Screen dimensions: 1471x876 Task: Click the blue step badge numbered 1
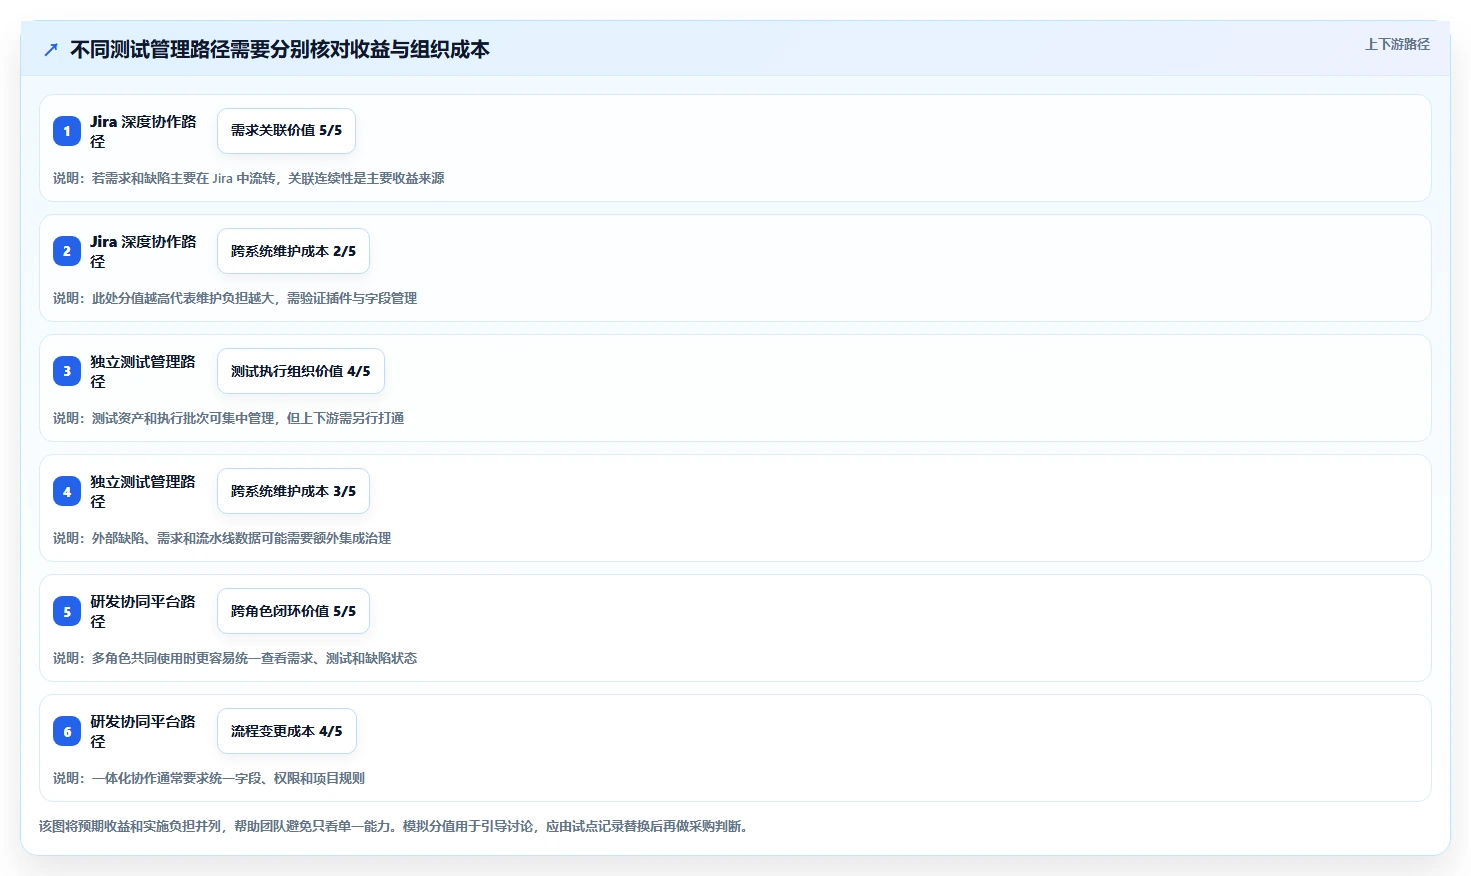pyautogui.click(x=67, y=131)
